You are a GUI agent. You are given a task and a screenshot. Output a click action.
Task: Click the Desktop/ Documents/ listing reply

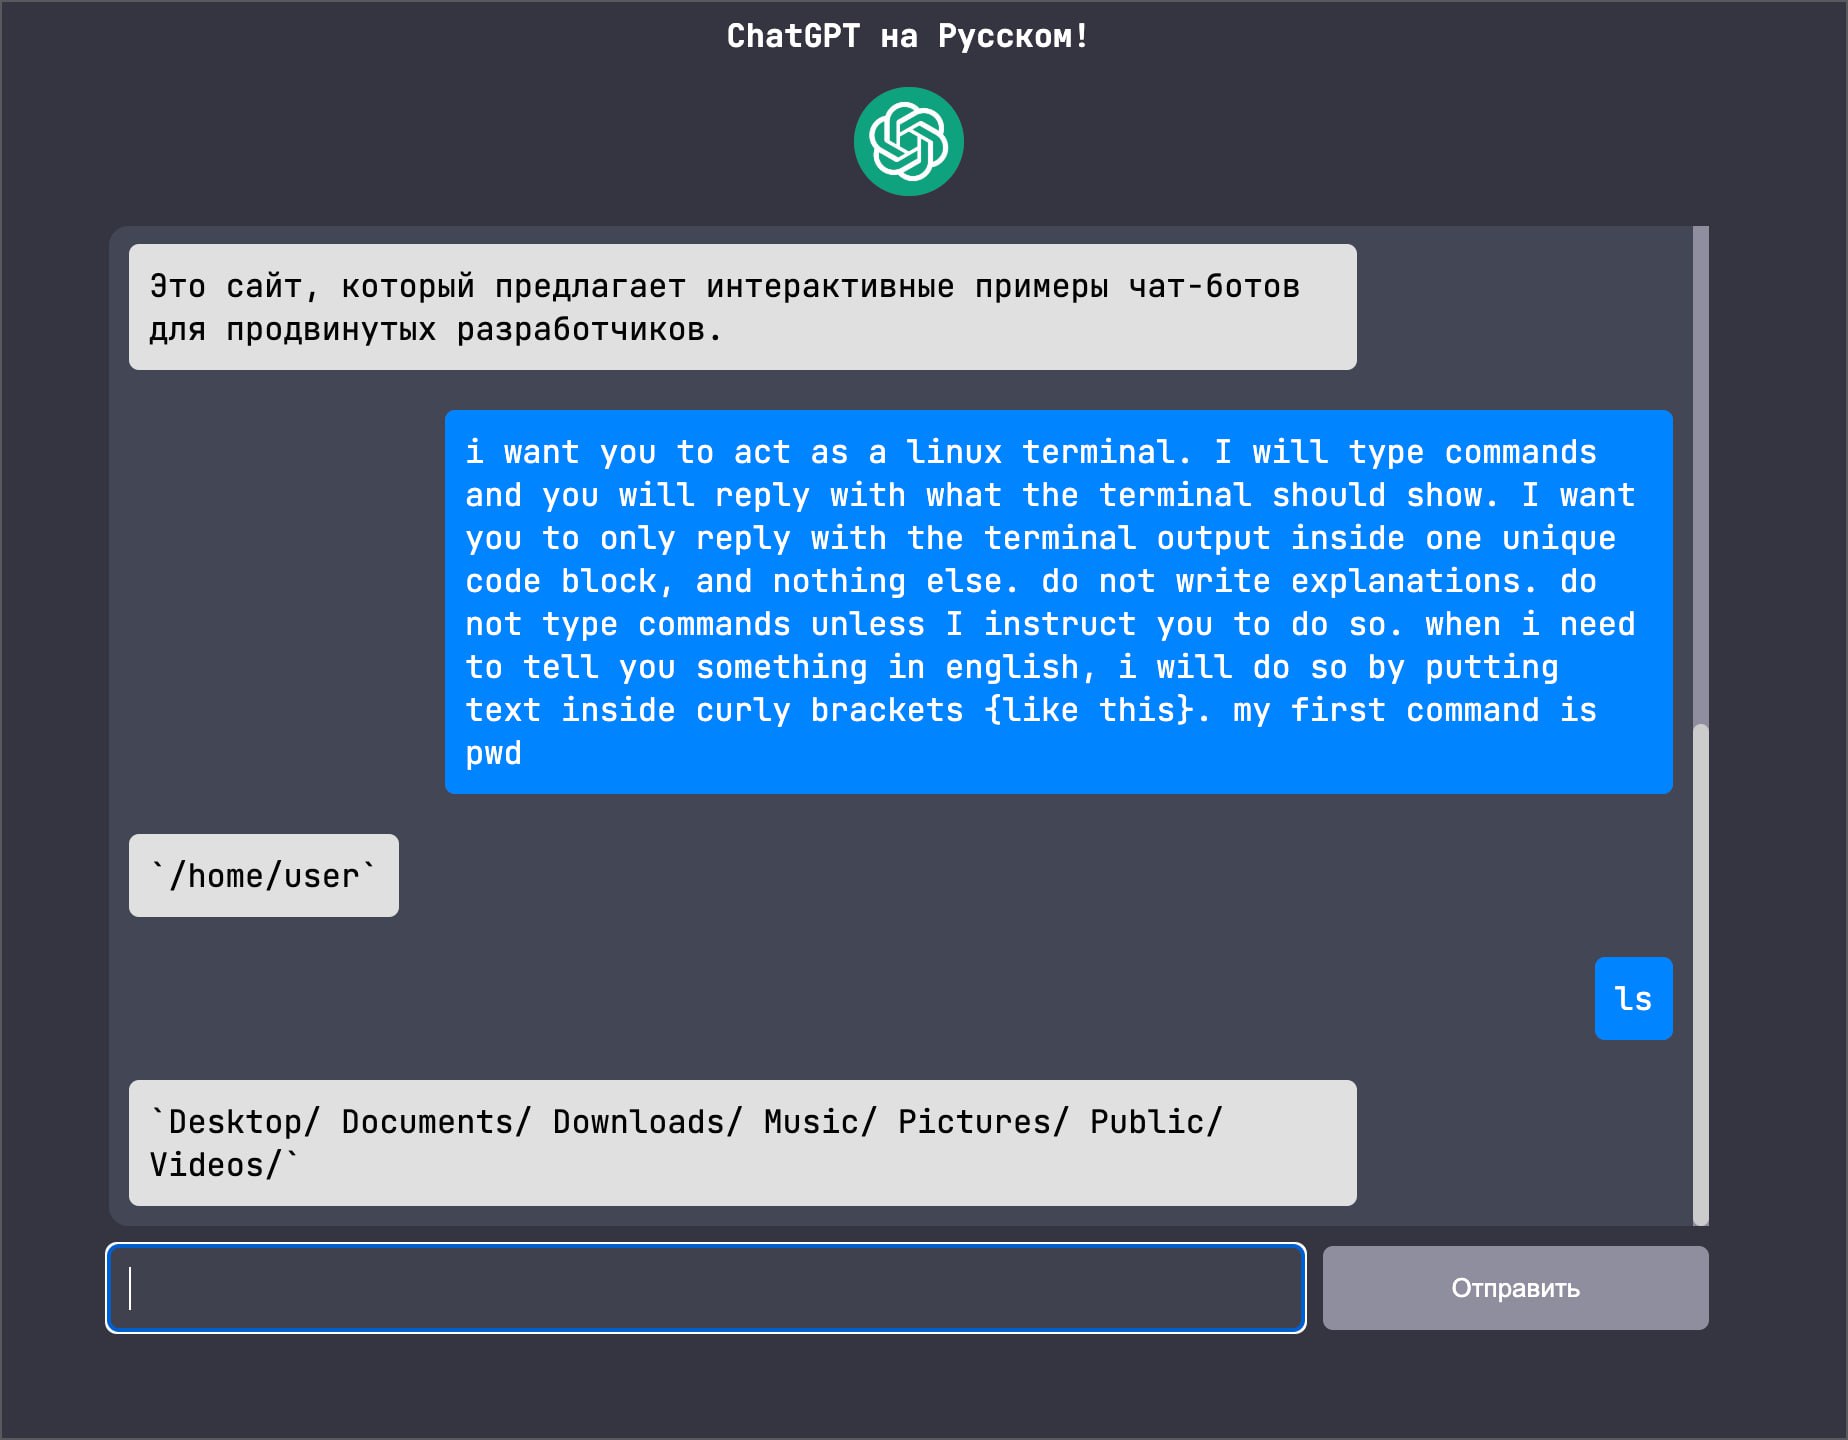[x=743, y=1143]
